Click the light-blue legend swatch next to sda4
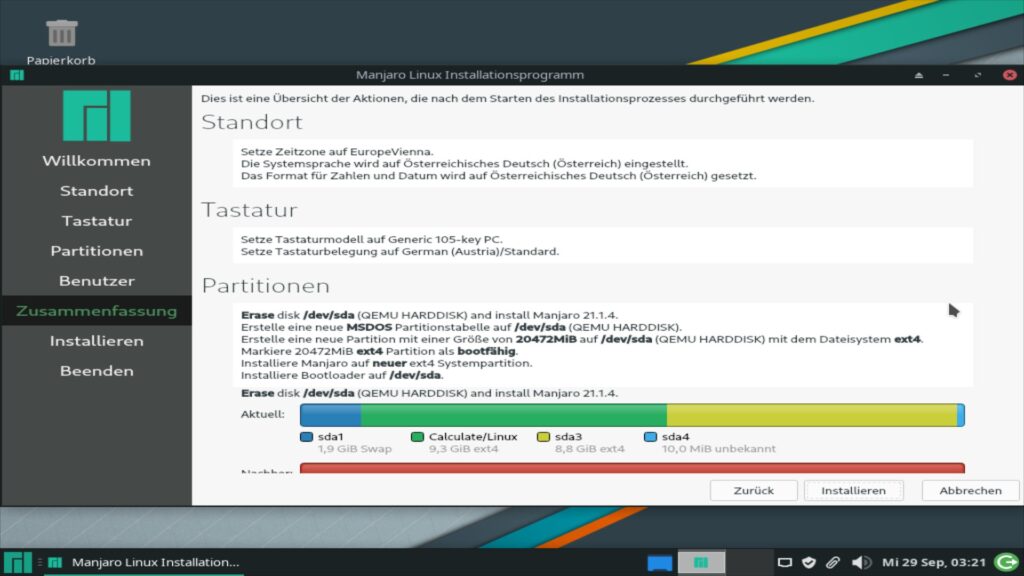 click(650, 437)
